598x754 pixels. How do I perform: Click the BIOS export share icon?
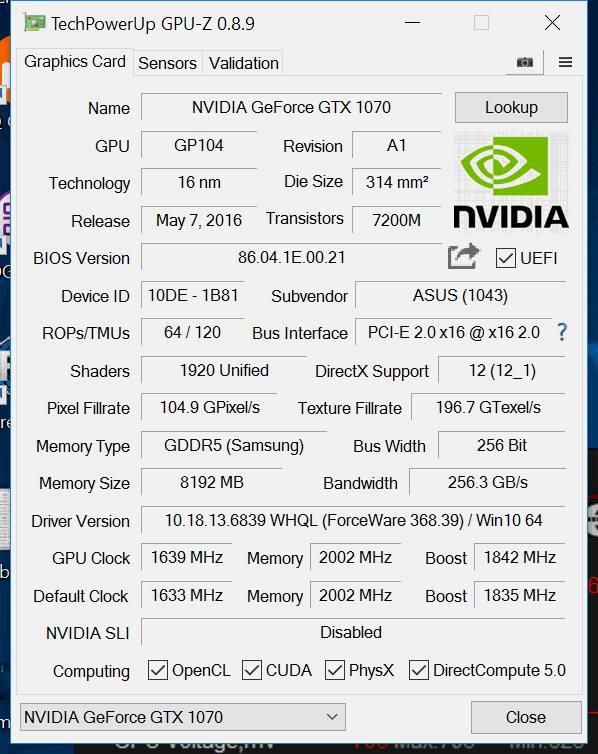pyautogui.click(x=463, y=256)
